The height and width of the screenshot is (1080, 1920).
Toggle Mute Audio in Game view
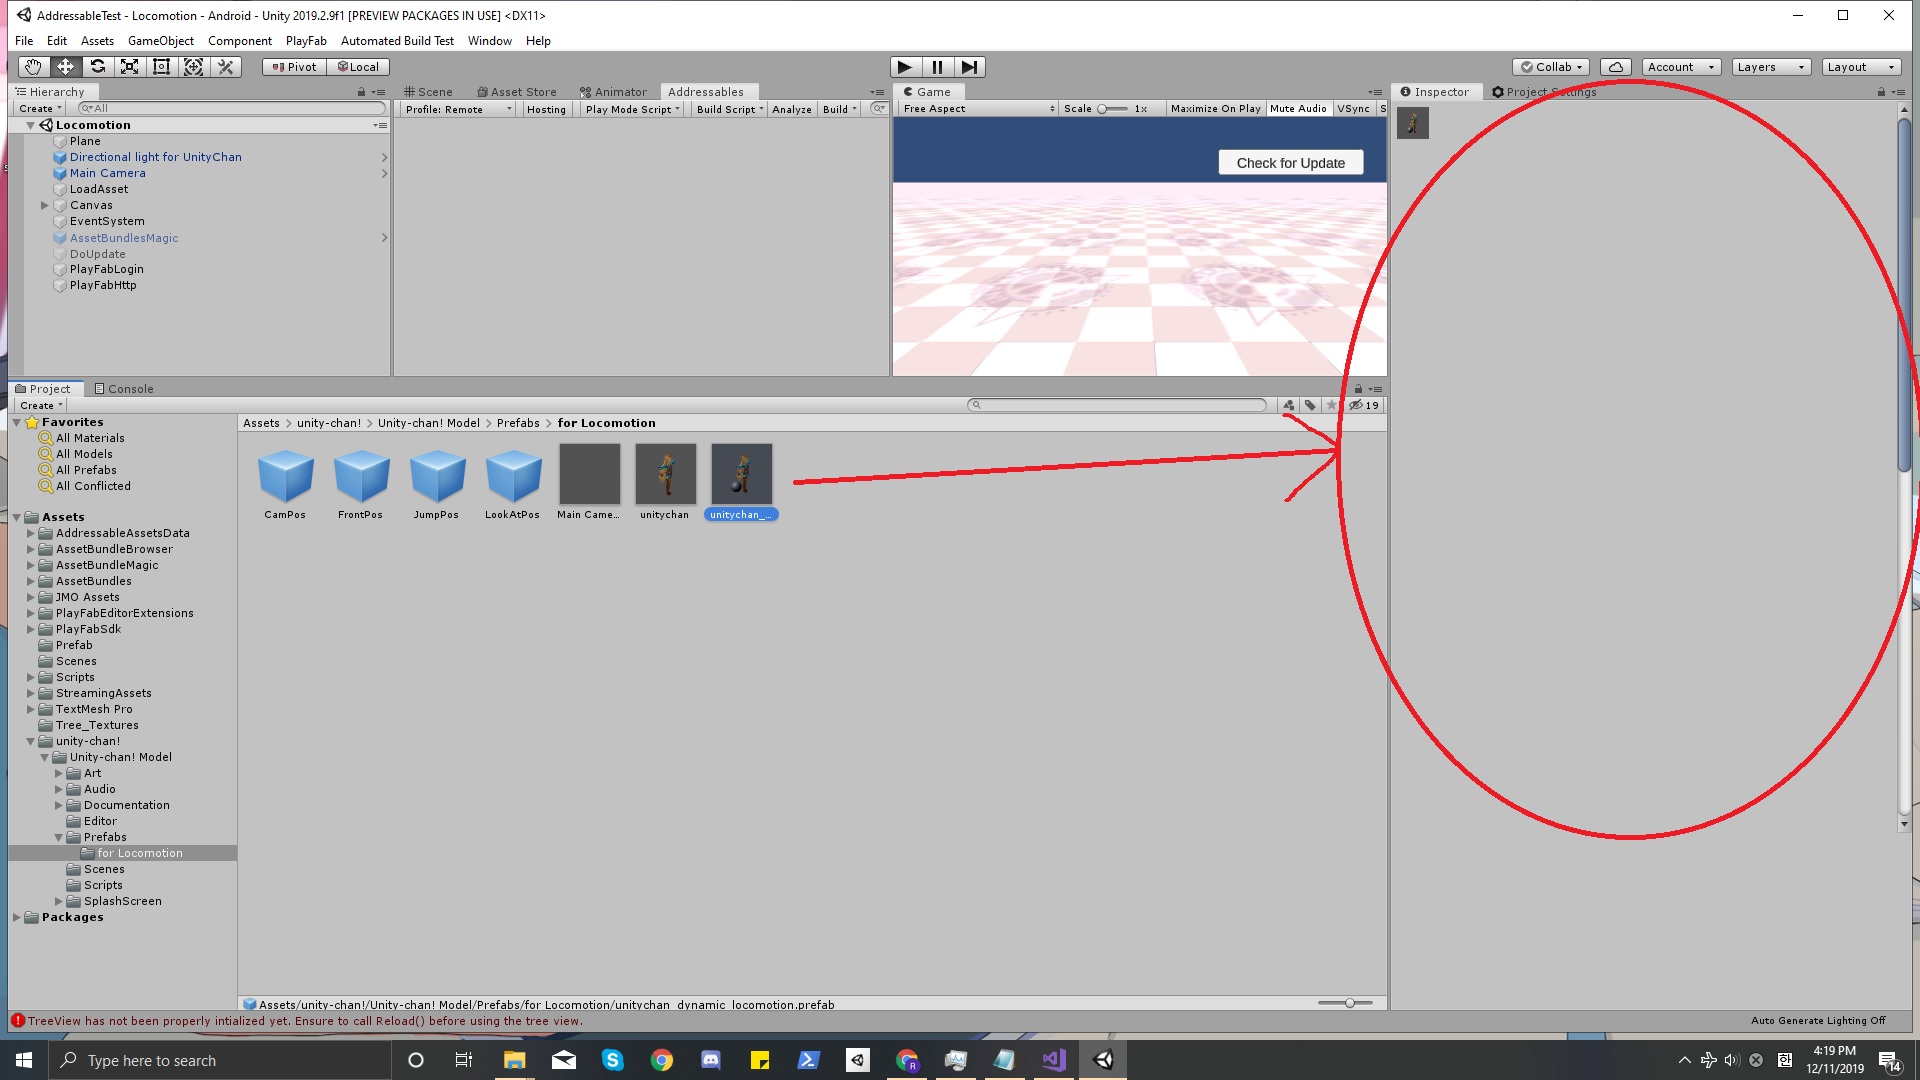(1298, 109)
